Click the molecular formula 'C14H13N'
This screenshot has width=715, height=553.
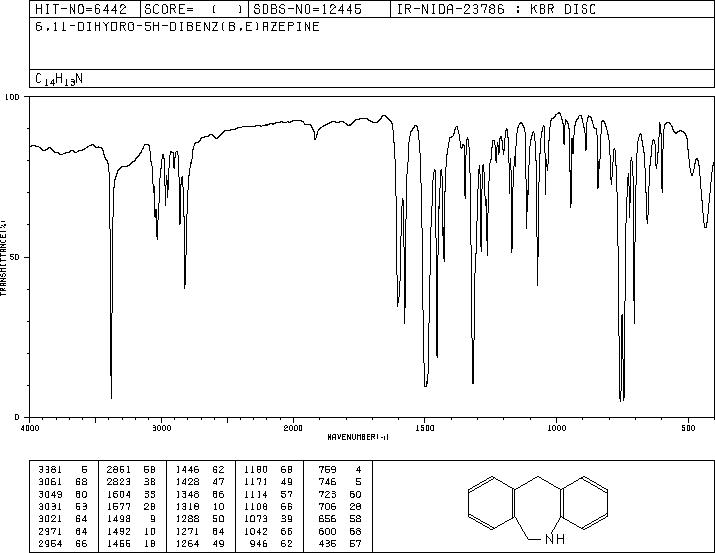[59, 79]
